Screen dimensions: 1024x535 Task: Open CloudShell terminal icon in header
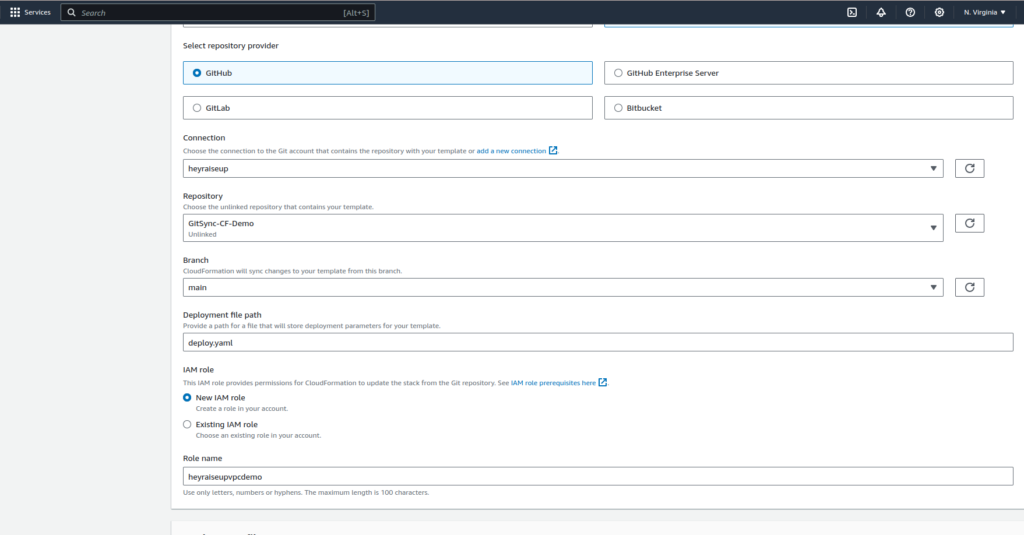pos(851,12)
